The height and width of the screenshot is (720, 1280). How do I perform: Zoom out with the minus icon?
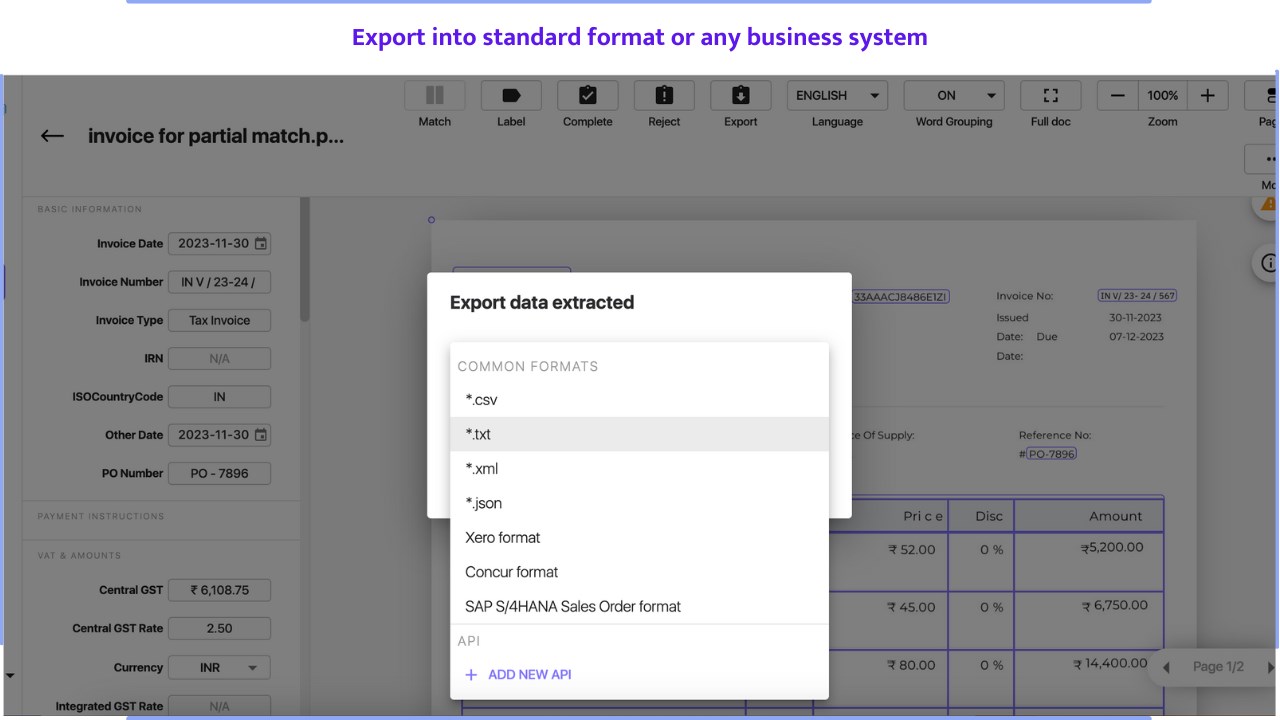(1118, 95)
